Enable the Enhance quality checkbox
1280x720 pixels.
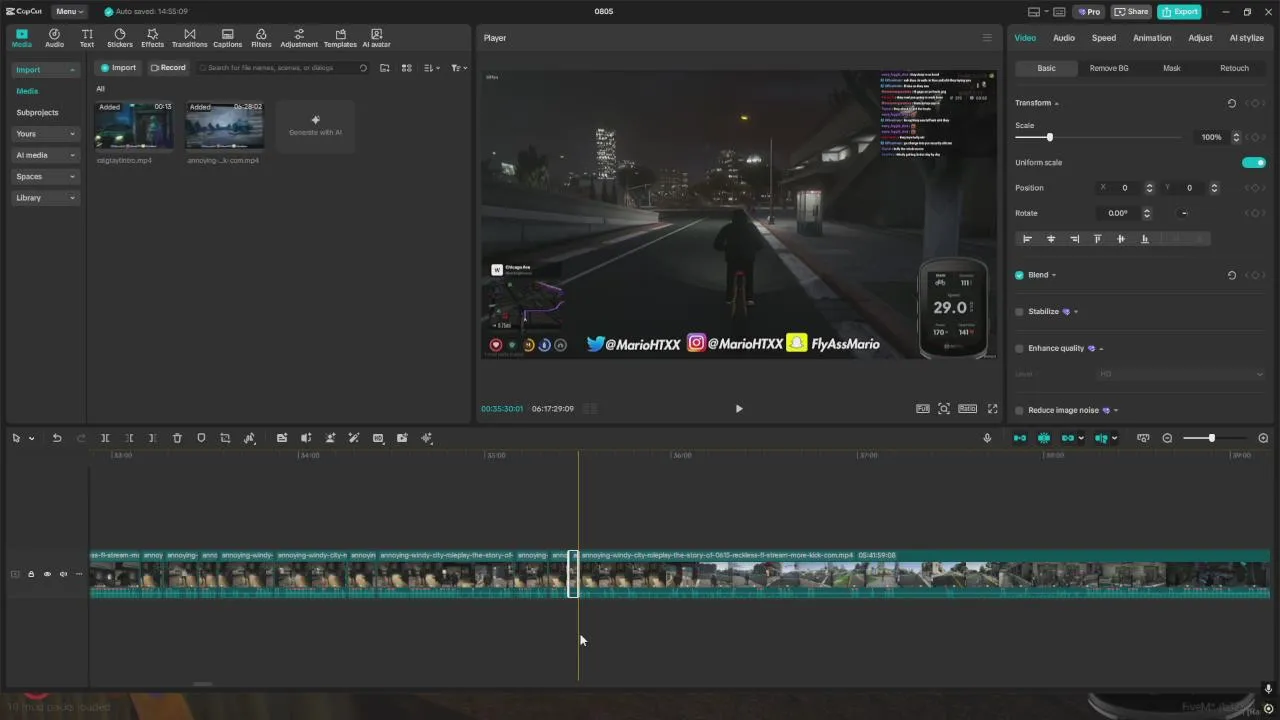pyautogui.click(x=1019, y=348)
